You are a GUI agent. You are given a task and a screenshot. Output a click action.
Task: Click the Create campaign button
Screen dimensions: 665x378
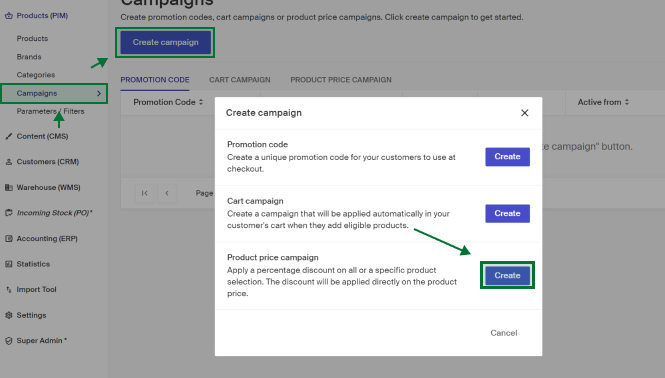tap(165, 42)
